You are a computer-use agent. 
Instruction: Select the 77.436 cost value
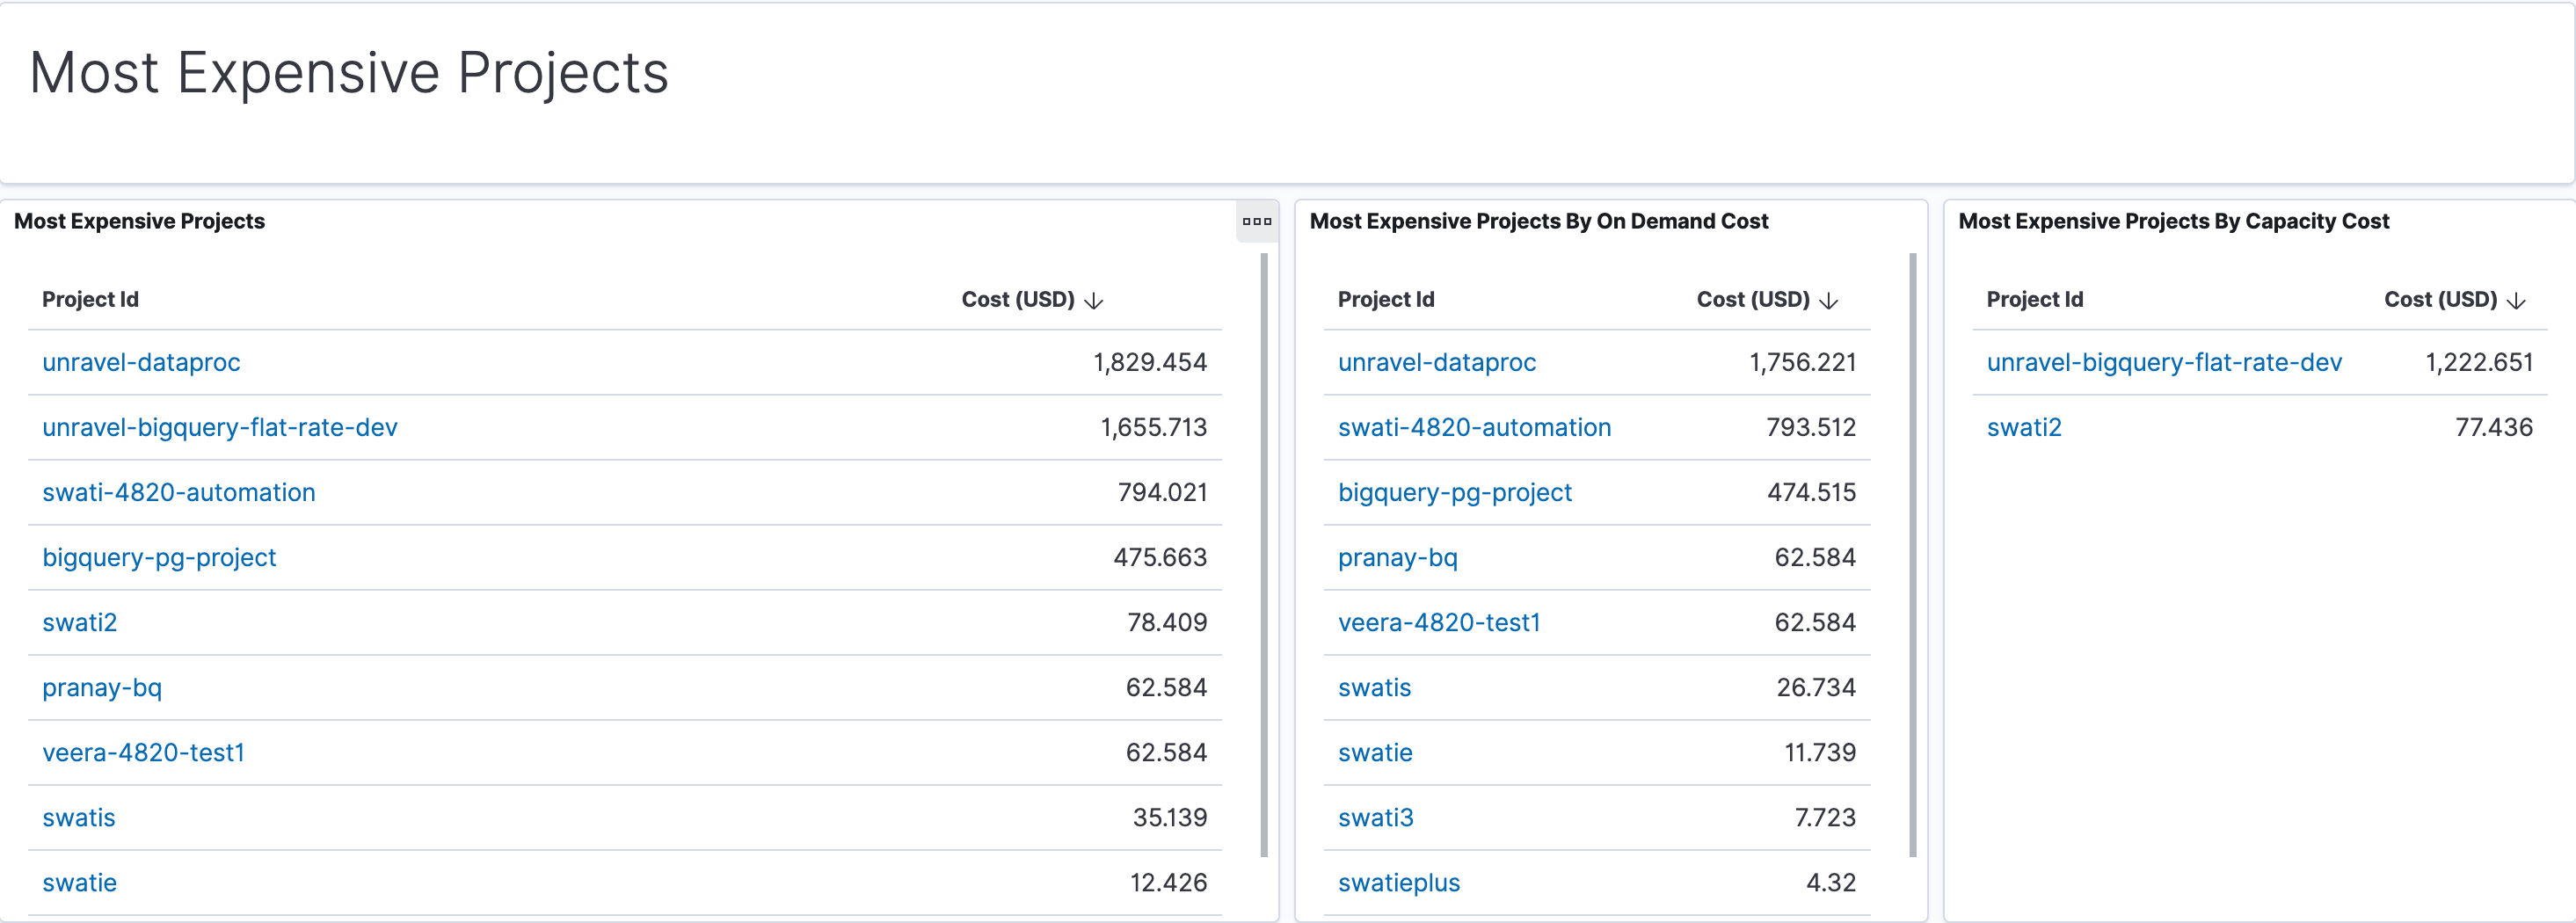2494,427
